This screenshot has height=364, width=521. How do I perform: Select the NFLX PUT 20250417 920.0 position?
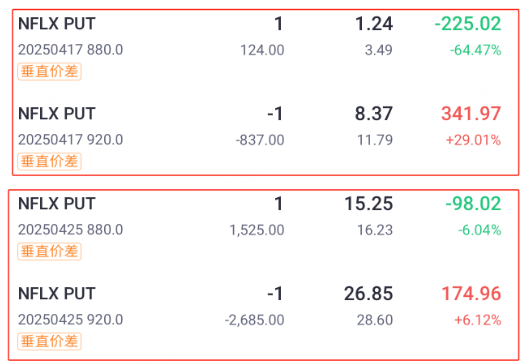260,137
